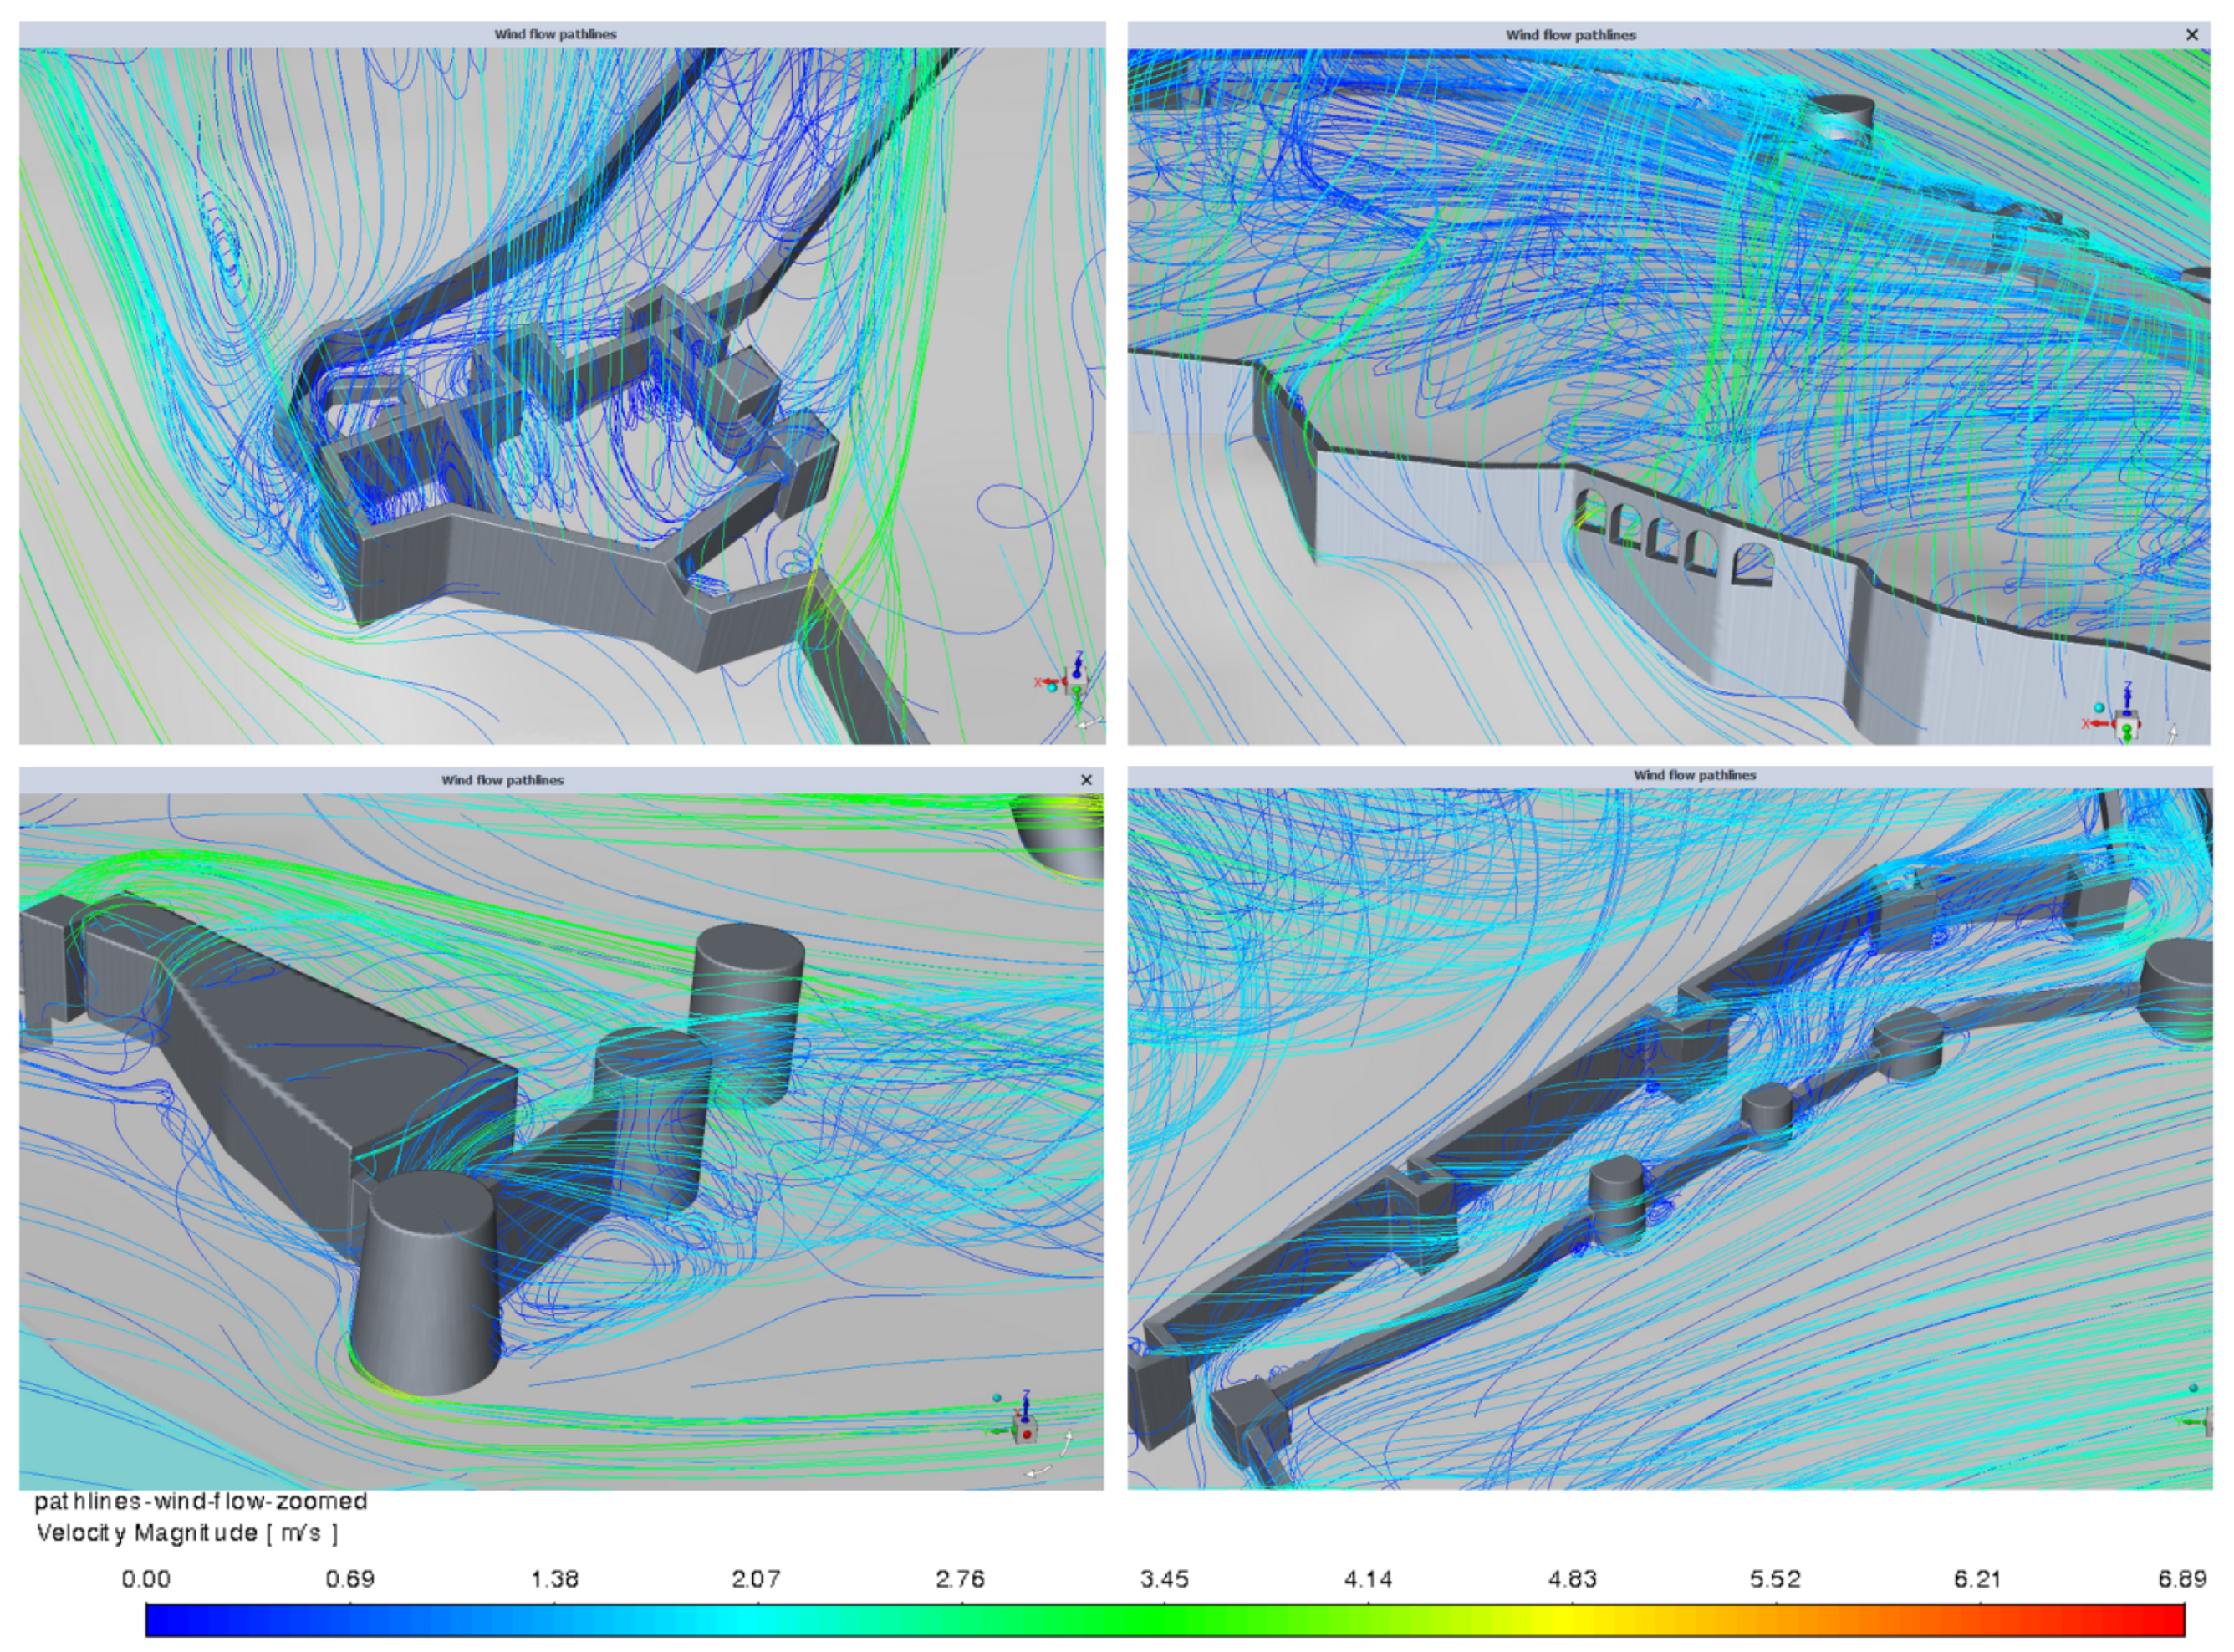The height and width of the screenshot is (1652, 2234).
Task: Select top-left Wind flow pathlines title tab
Action: [555, 34]
